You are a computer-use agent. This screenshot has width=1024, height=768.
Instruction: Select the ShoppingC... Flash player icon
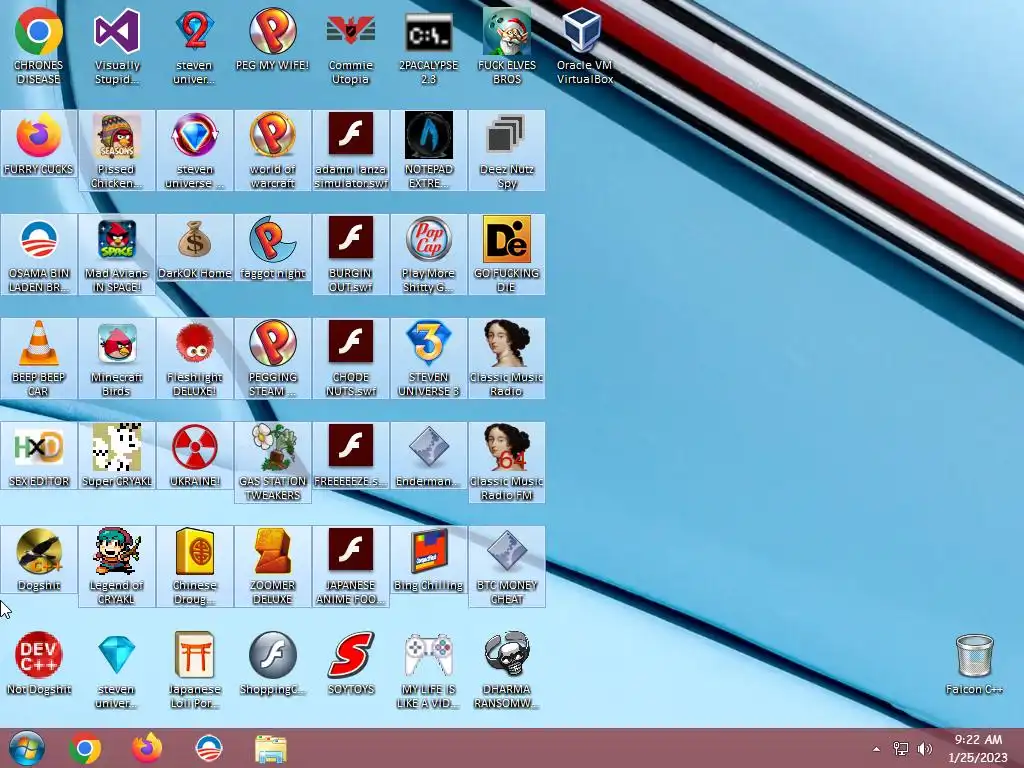[272, 663]
